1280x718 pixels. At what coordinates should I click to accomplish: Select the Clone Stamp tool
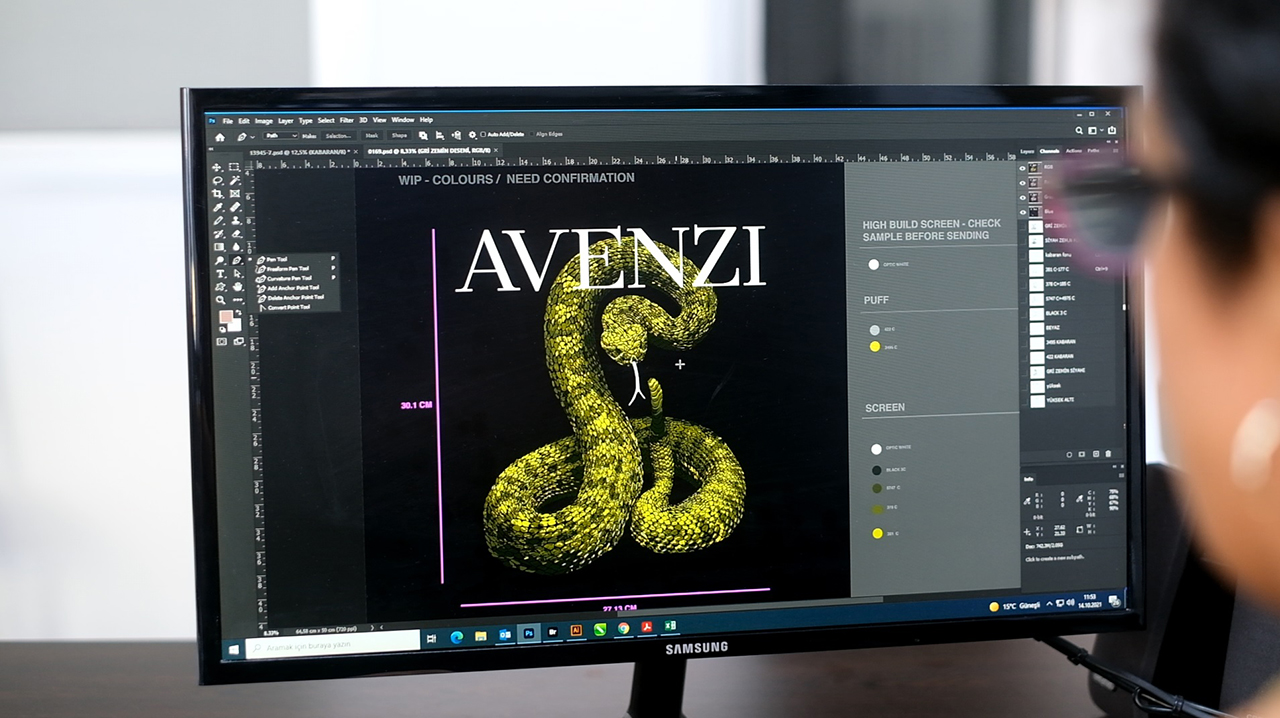coord(235,220)
